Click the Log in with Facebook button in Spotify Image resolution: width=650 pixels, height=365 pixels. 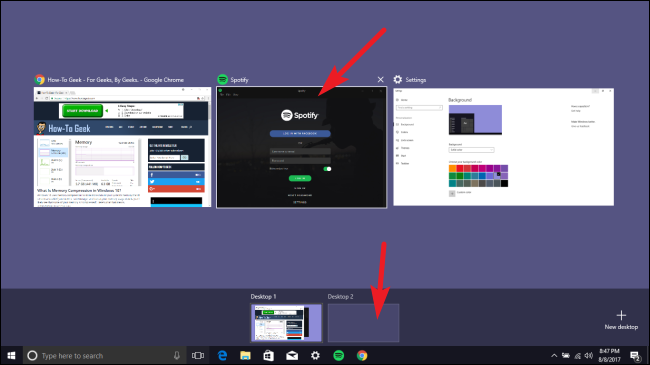[x=300, y=134]
